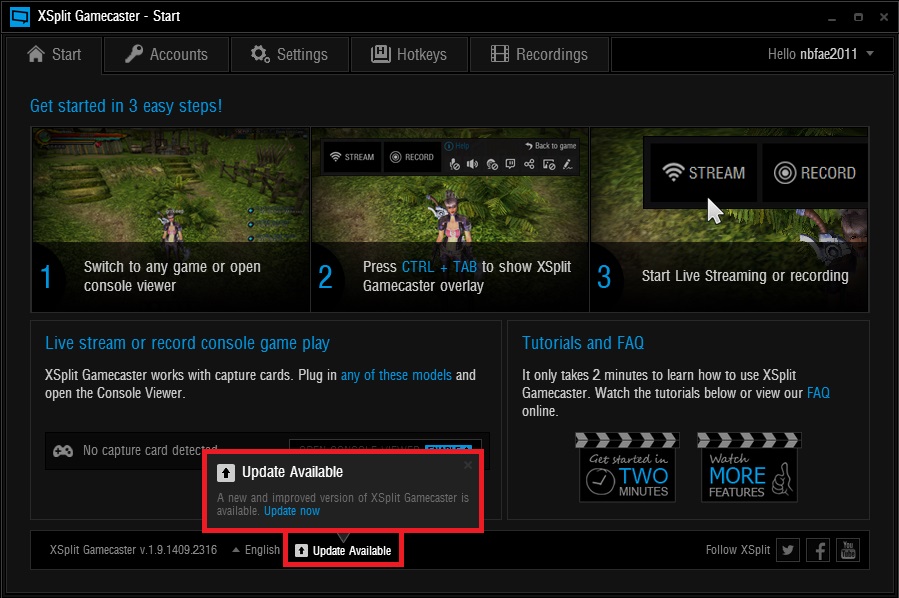The height and width of the screenshot is (598, 899).
Task: Open XSplit's YouTube channel icon
Action: coord(848,550)
